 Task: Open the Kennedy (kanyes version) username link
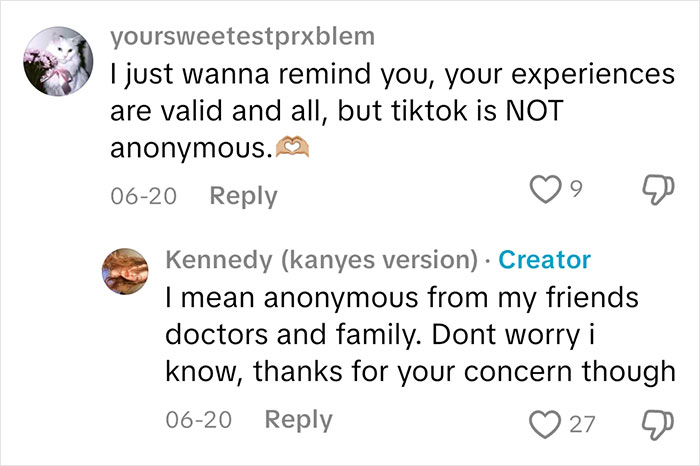(x=321, y=260)
